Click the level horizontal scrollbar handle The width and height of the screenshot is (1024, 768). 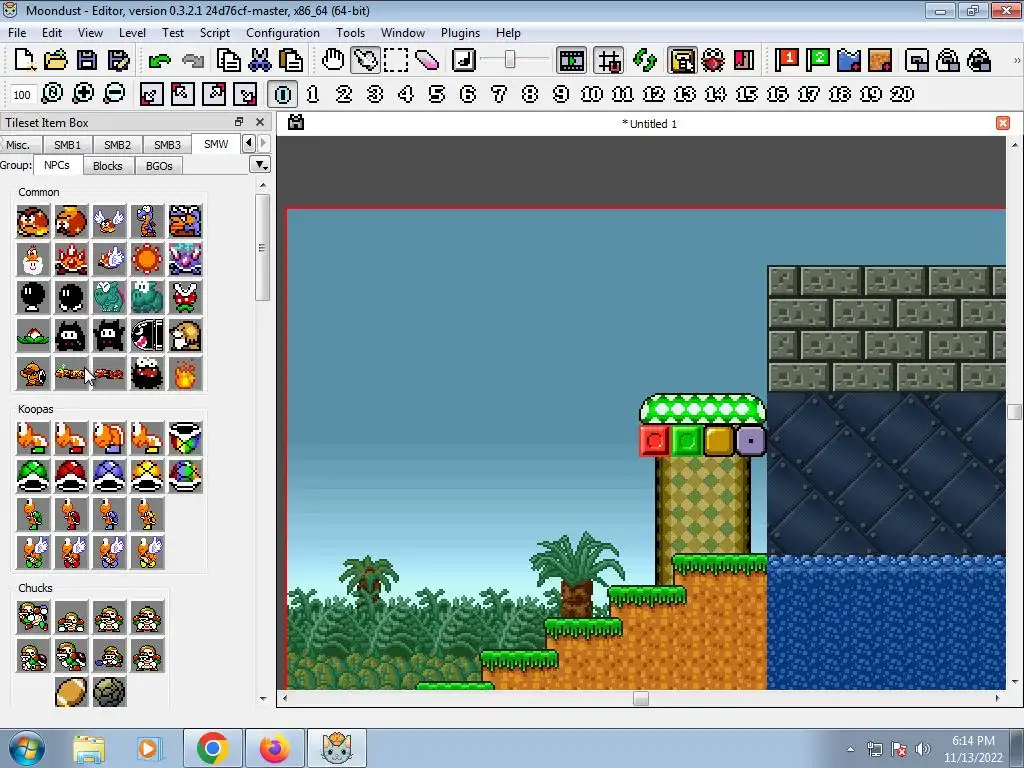coord(641,699)
